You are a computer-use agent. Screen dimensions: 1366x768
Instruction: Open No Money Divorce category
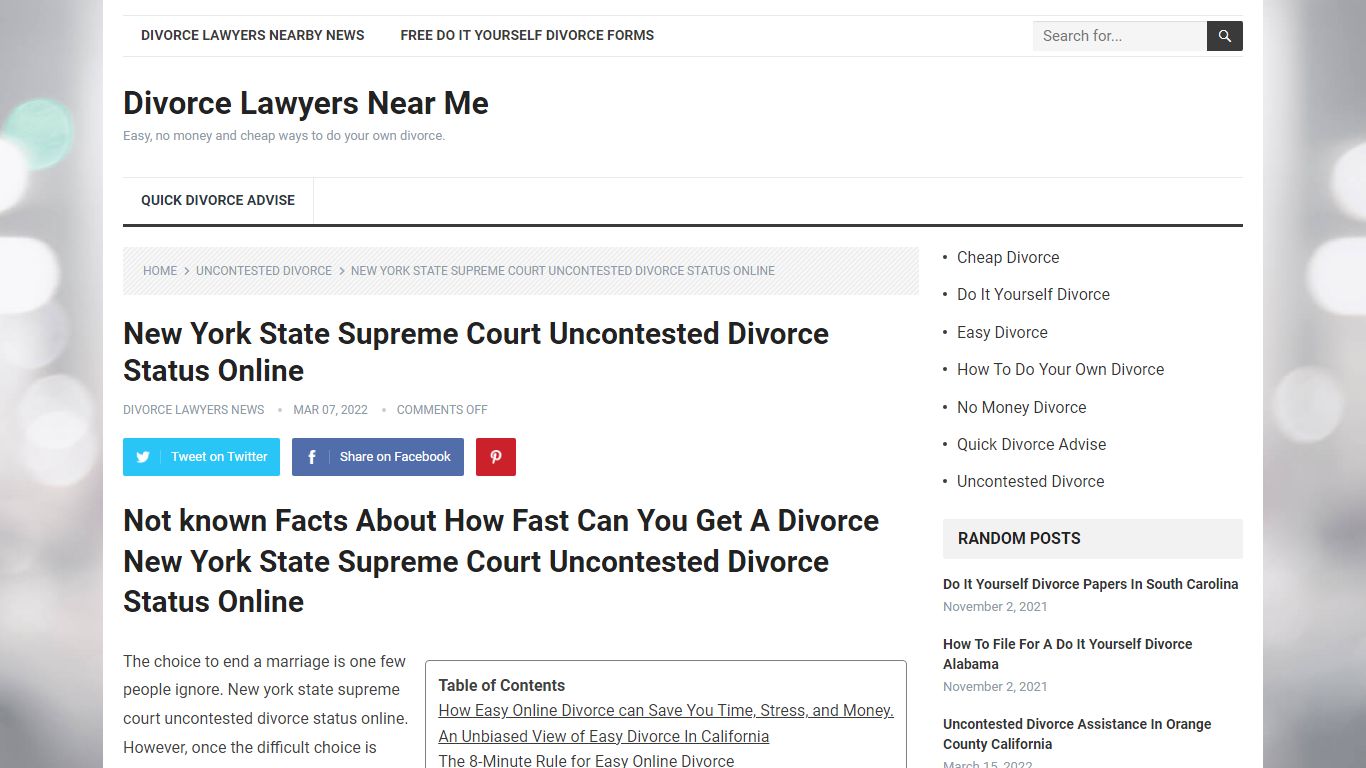tap(1021, 407)
